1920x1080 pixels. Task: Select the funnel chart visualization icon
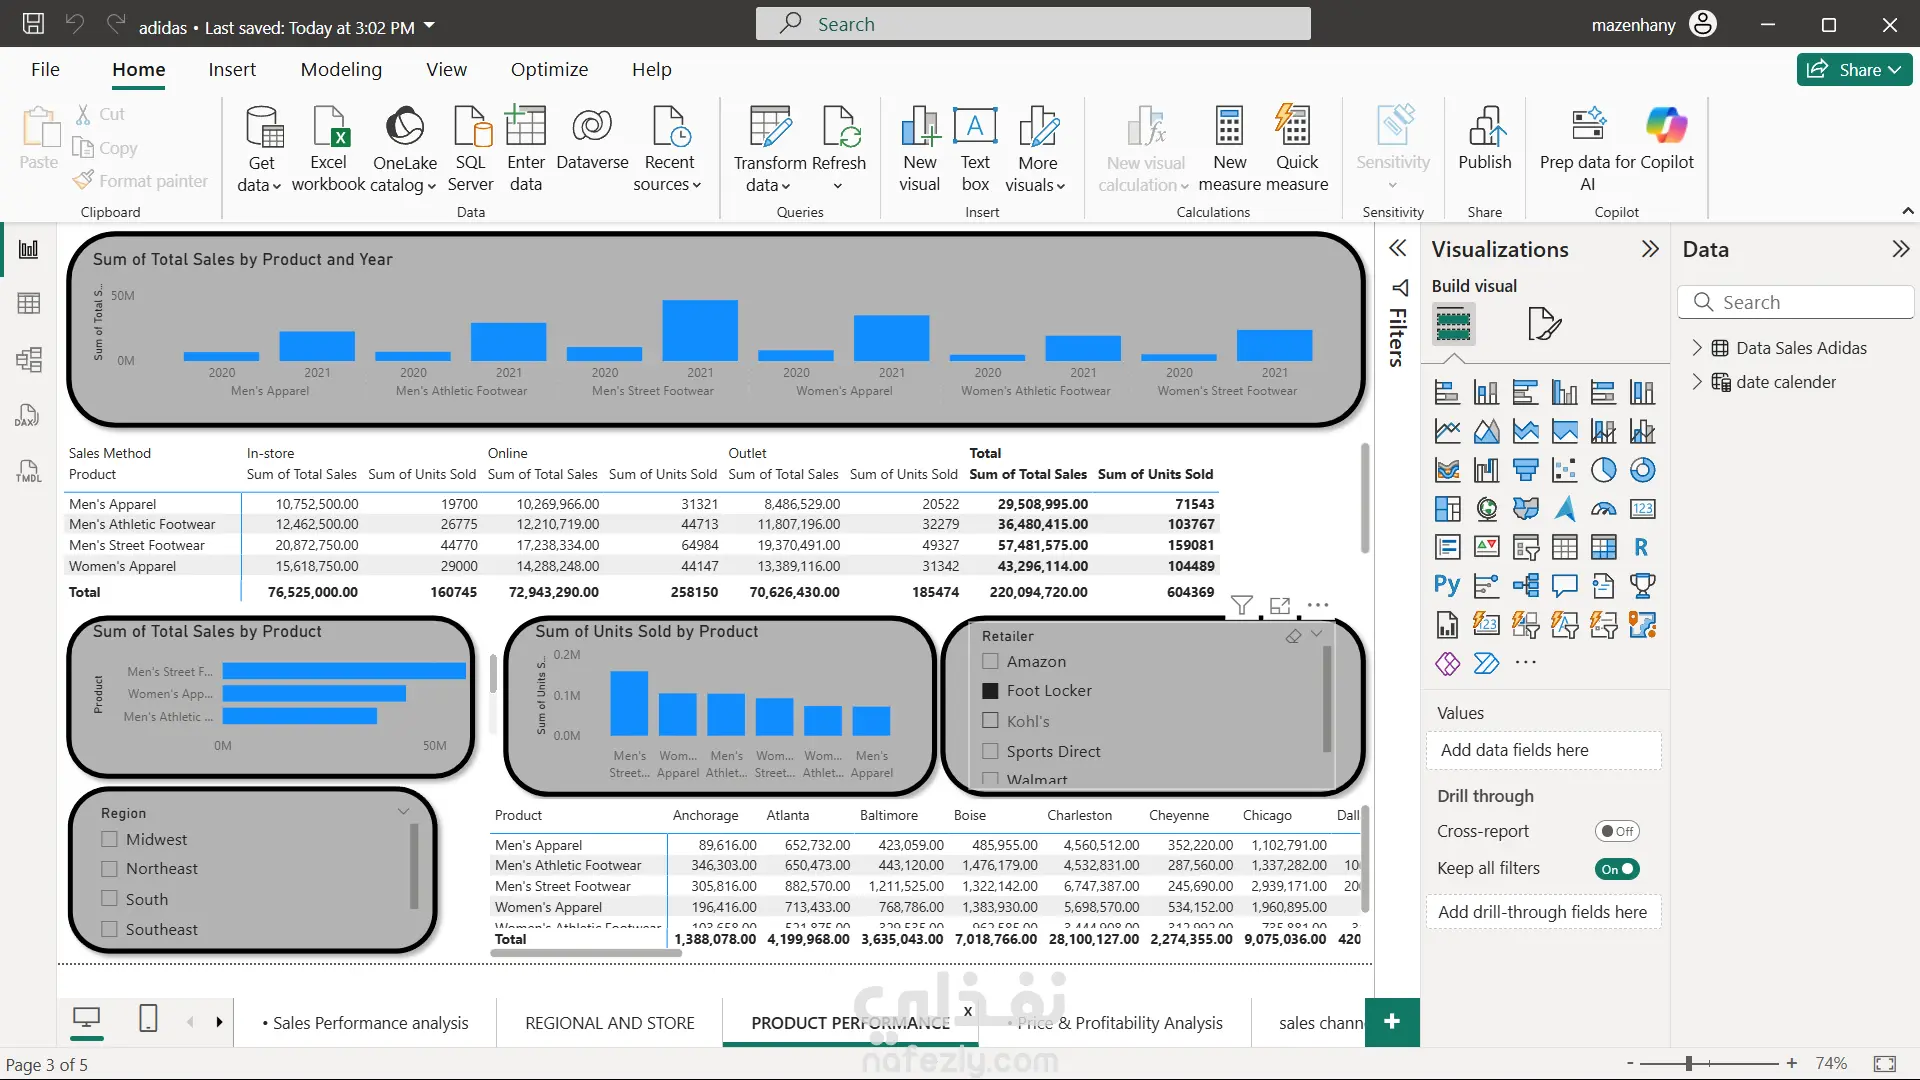point(1525,470)
